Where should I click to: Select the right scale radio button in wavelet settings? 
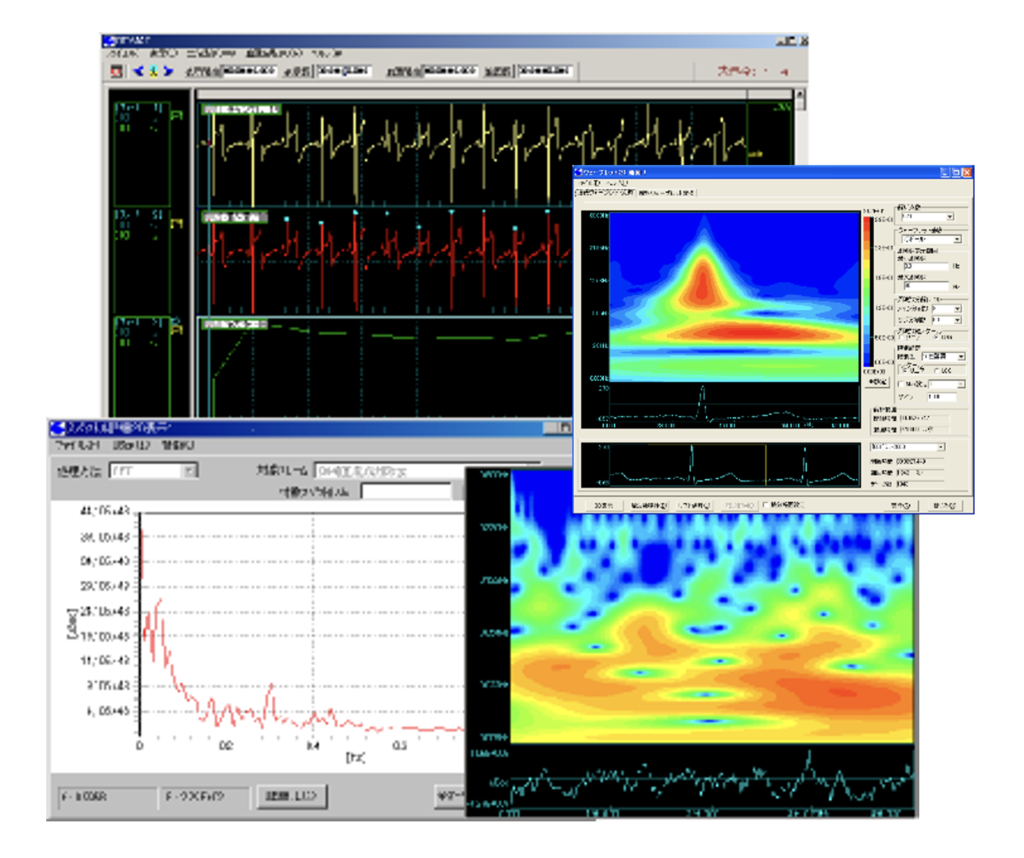point(936,370)
